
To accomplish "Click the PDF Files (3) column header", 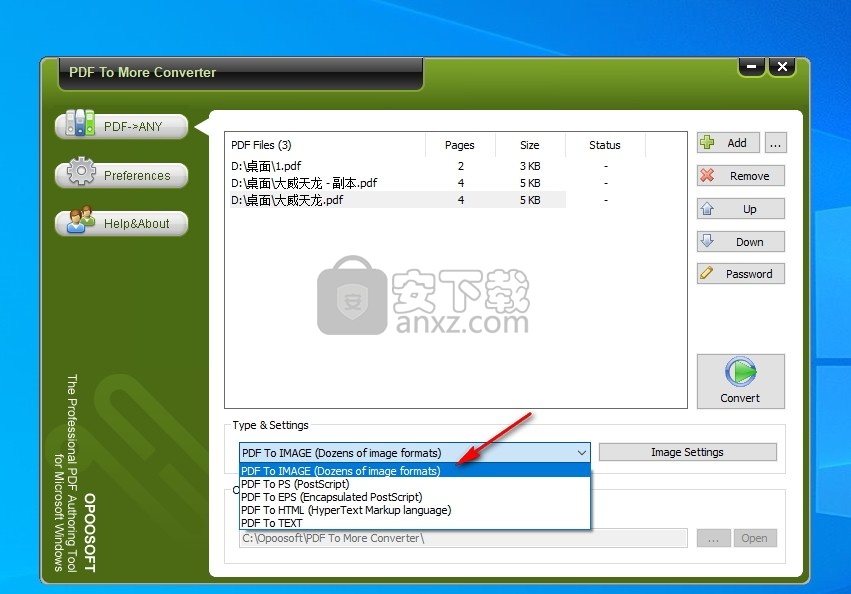I will [x=325, y=145].
